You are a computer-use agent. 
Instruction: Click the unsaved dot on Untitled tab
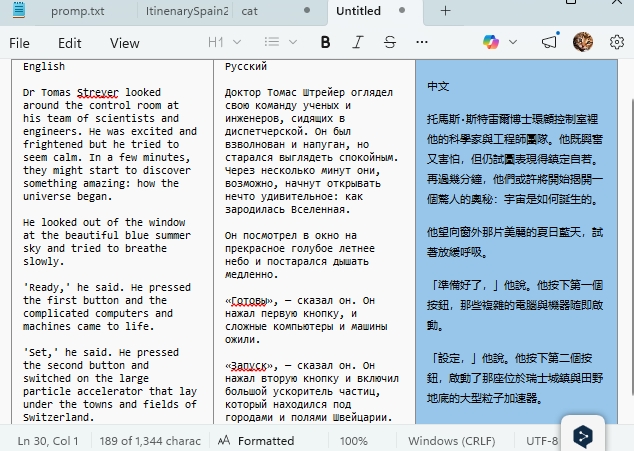pyautogui.click(x=402, y=10)
